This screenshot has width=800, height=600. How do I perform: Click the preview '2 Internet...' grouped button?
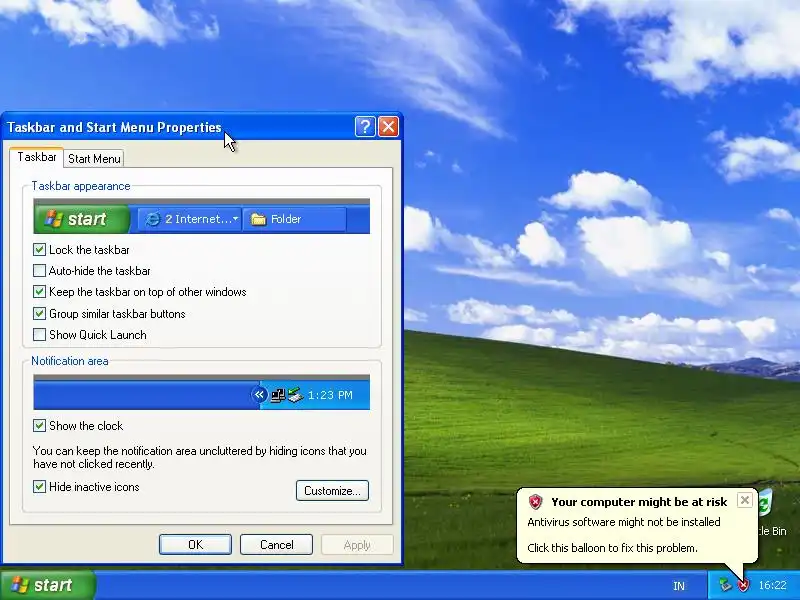pos(189,219)
